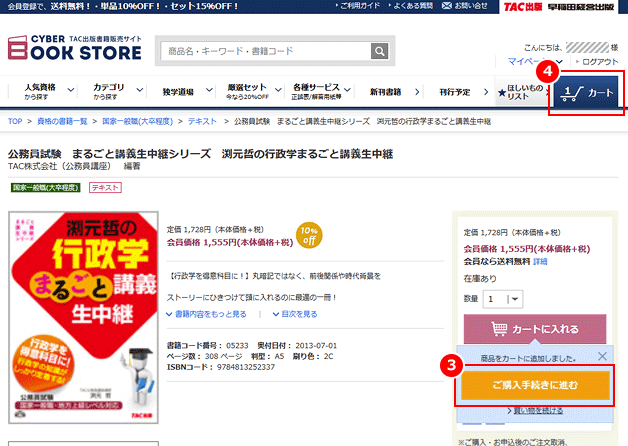
Task: Click the green 国家一般職(大卒程度) tag
Action: pos(45,187)
